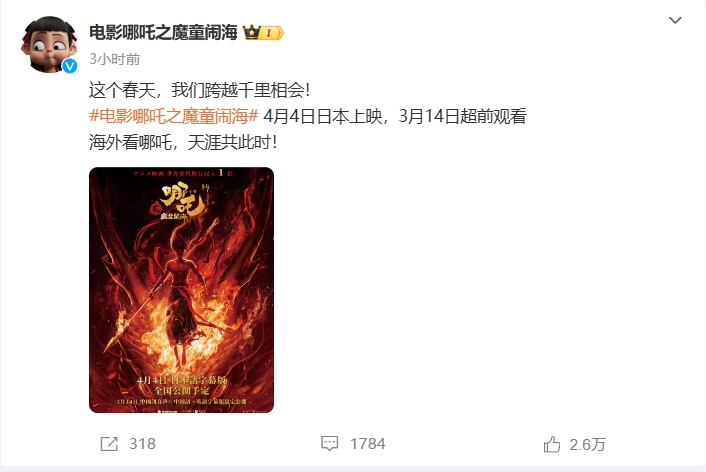
Task: Click the text line 这个春天，我们跨越千里相会
Action: click(x=199, y=90)
